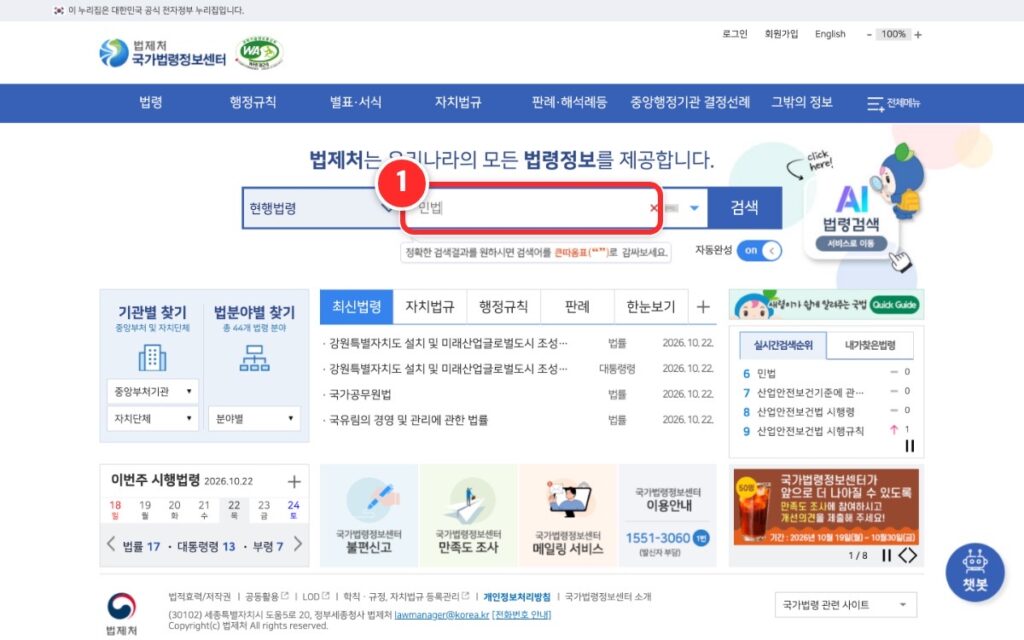Select the 최신법령 tab
This screenshot has width=1024, height=640.
tap(357, 307)
